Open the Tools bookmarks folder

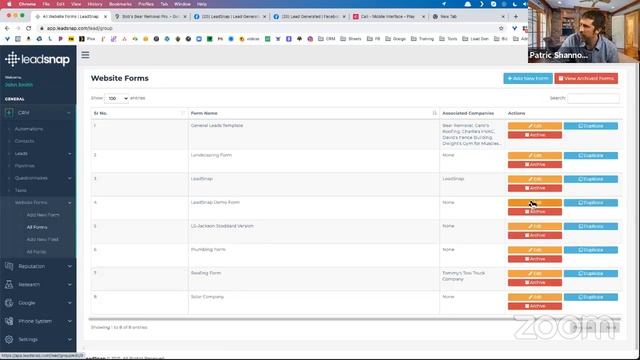click(x=448, y=39)
